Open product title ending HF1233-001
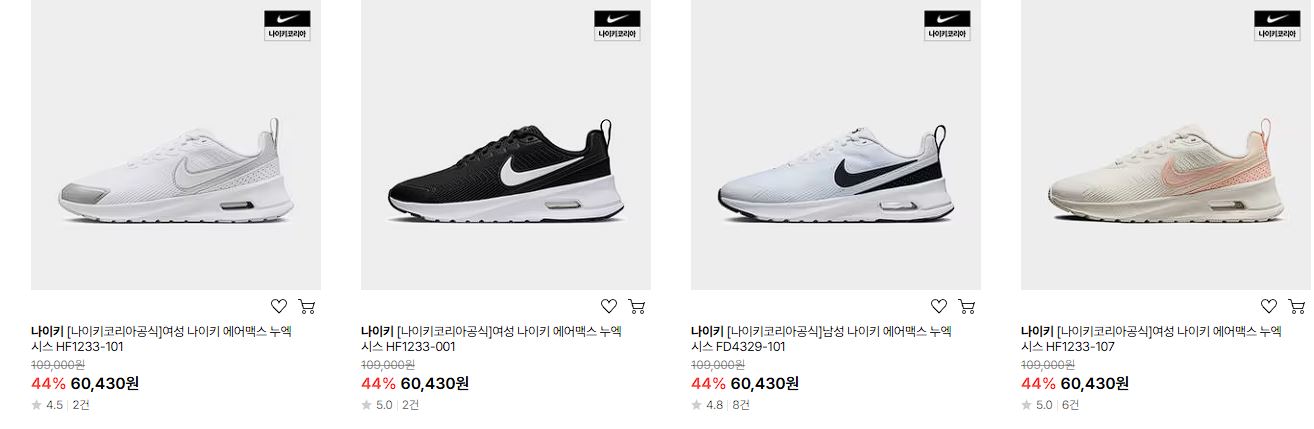Screen dimensions: 1314x429 [x=491, y=339]
